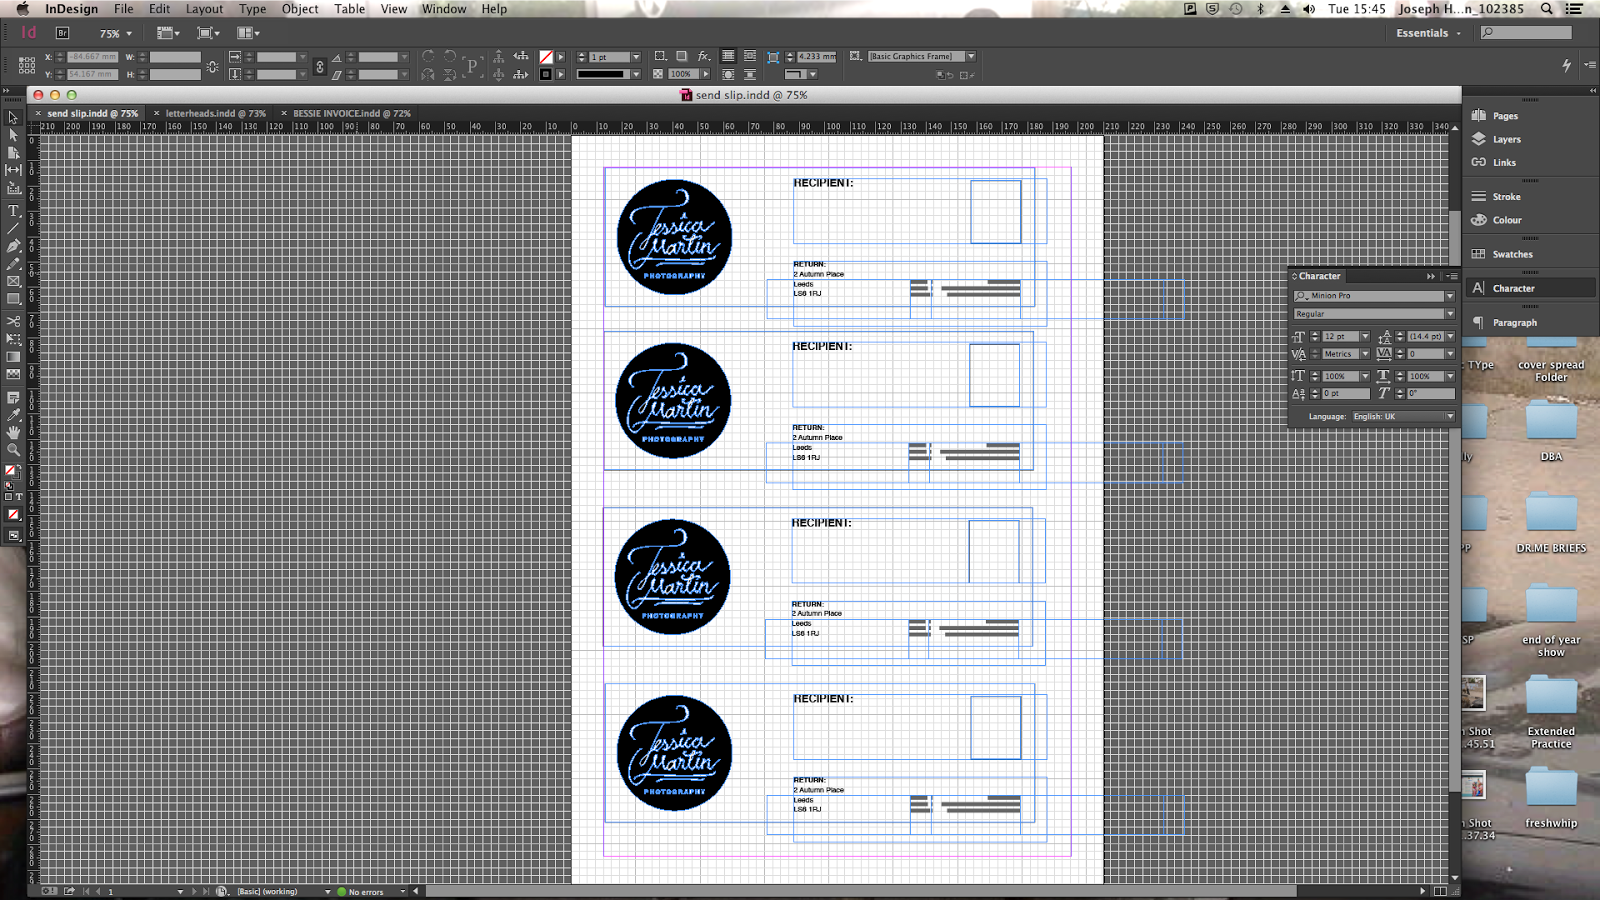Open the Character panel flyout menu

[x=1452, y=276]
